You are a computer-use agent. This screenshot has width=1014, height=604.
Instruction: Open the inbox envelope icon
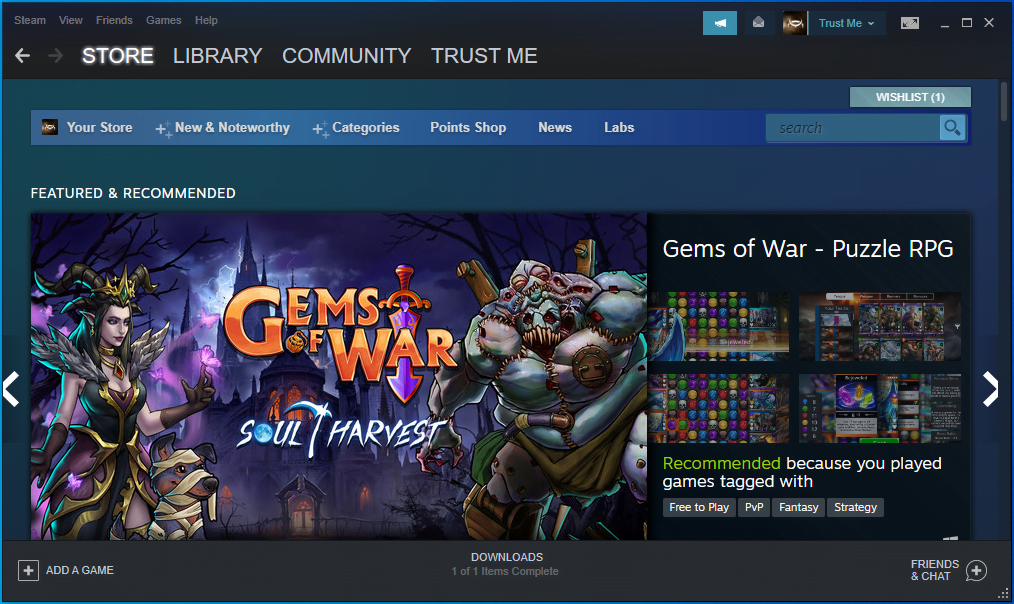[x=759, y=23]
